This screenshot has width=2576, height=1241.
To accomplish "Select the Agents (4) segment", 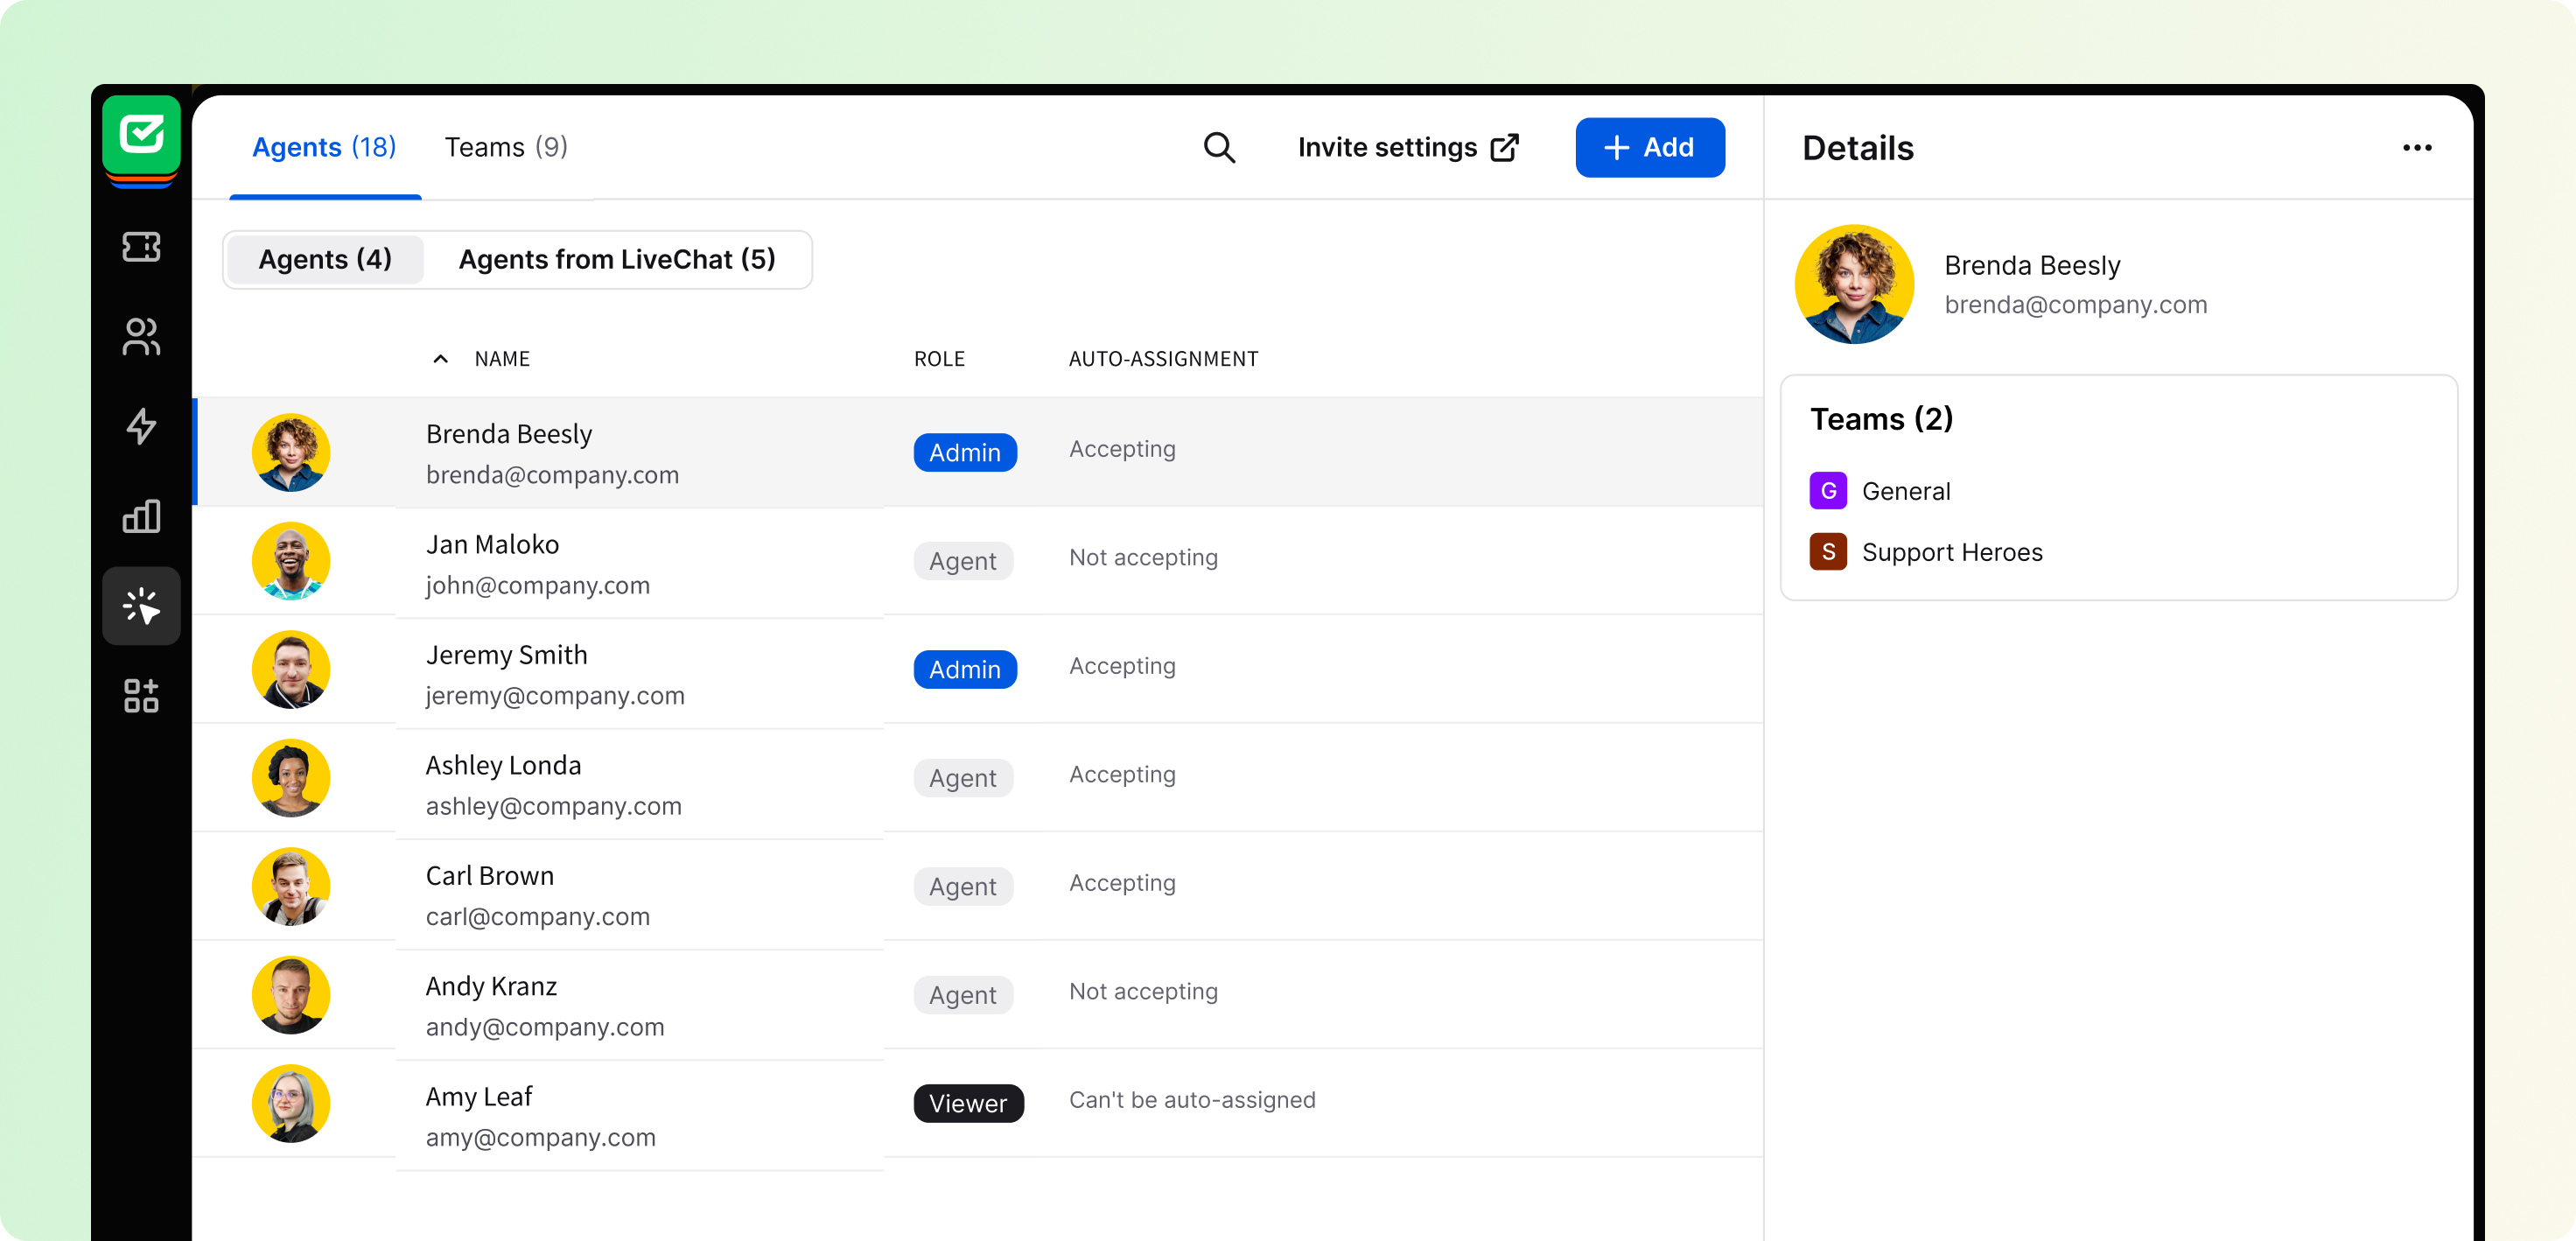I will click(x=325, y=260).
